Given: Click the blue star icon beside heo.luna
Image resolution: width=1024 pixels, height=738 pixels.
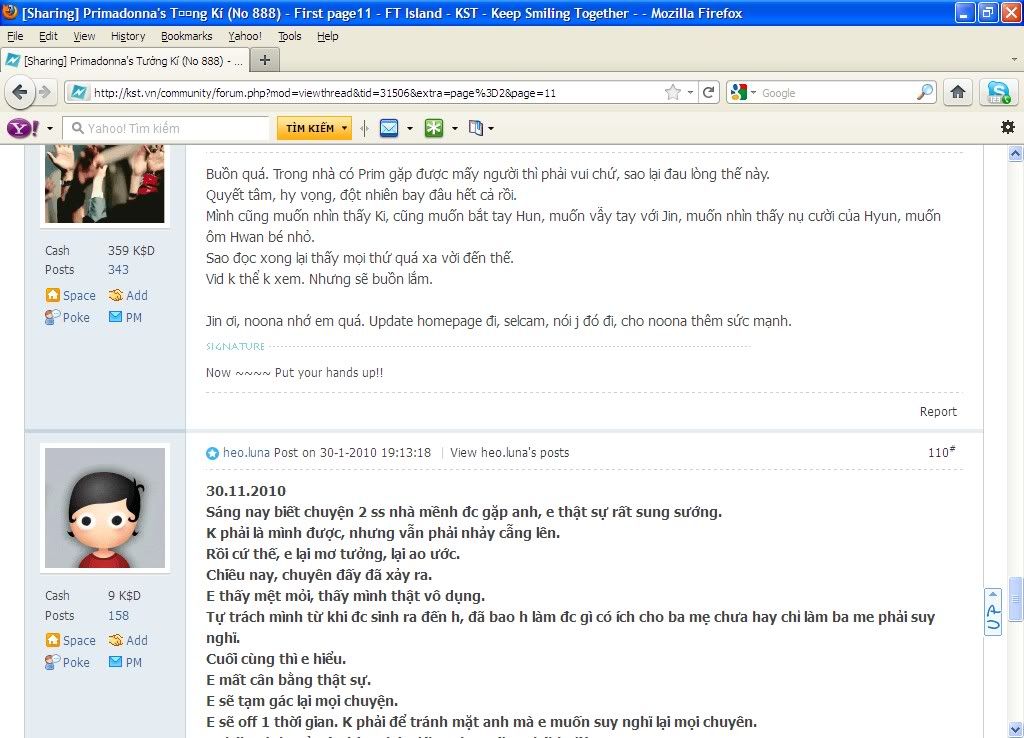Looking at the screenshot, I should 212,453.
